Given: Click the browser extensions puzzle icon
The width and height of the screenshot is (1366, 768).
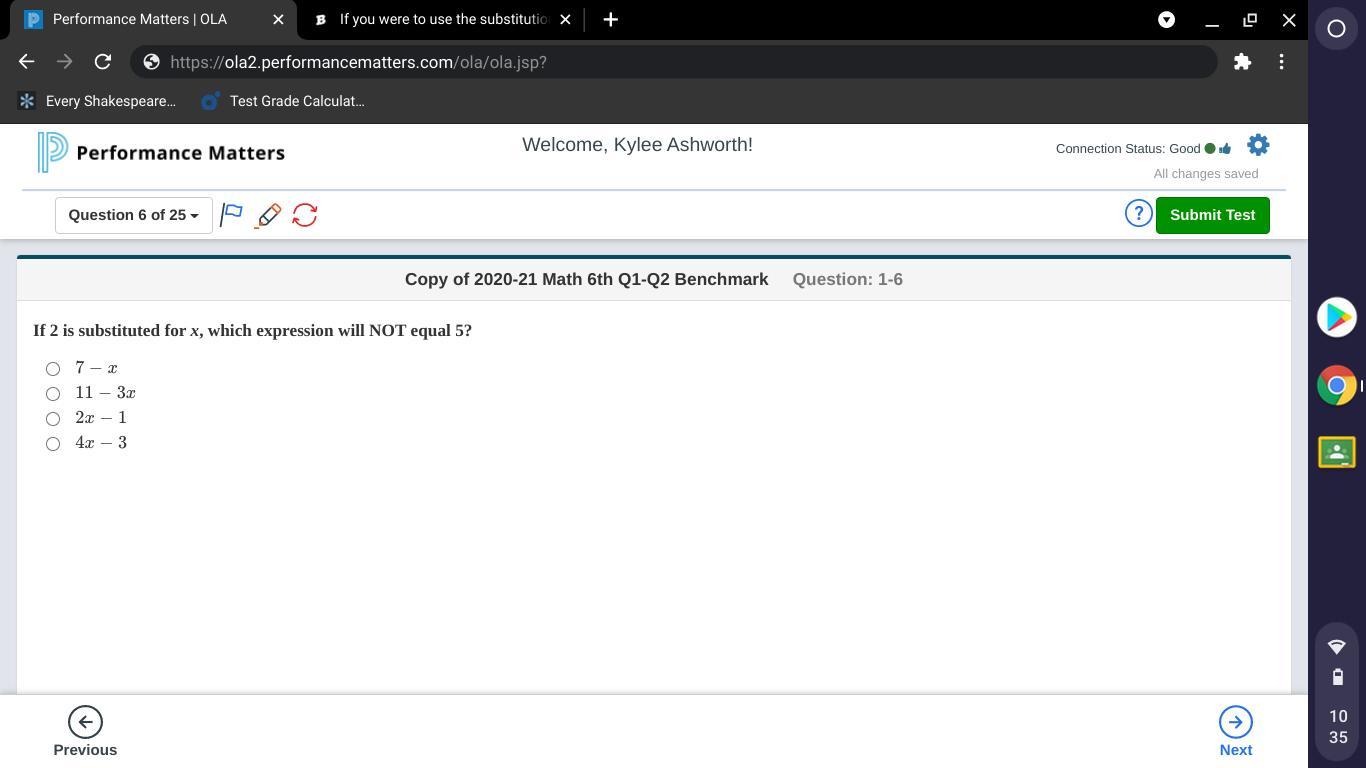Looking at the screenshot, I should [1242, 62].
